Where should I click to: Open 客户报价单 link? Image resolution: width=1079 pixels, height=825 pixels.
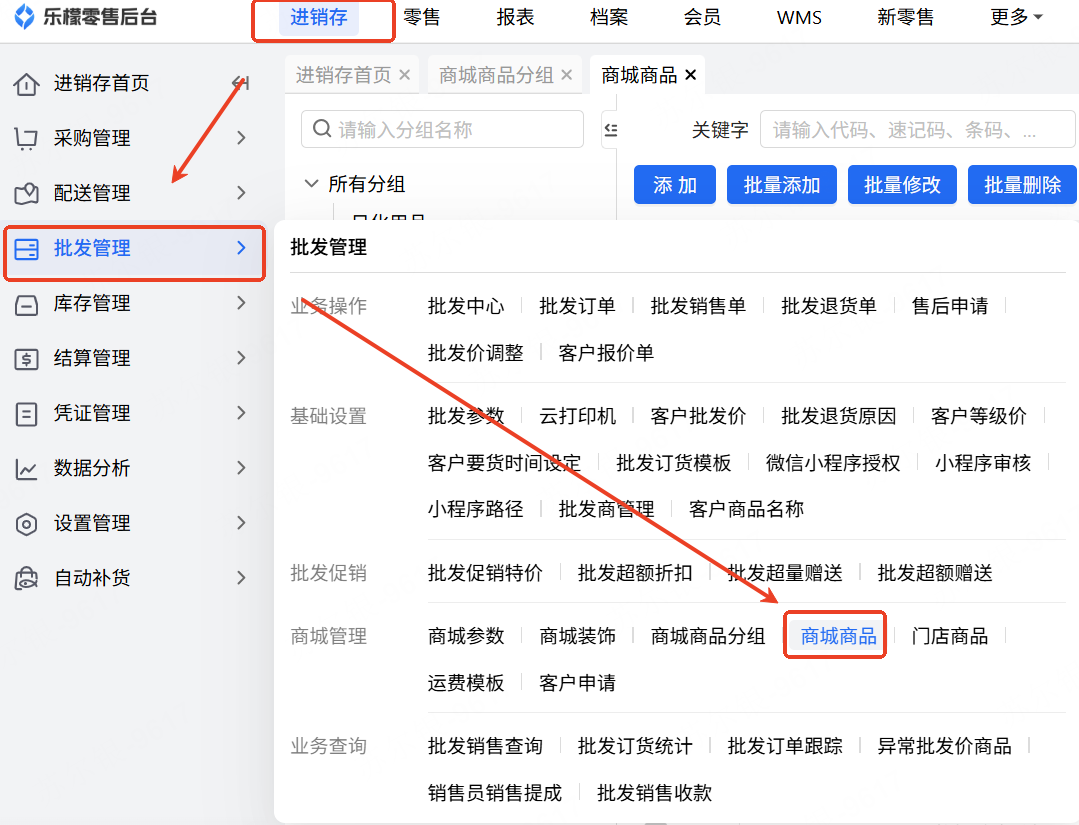tap(606, 352)
